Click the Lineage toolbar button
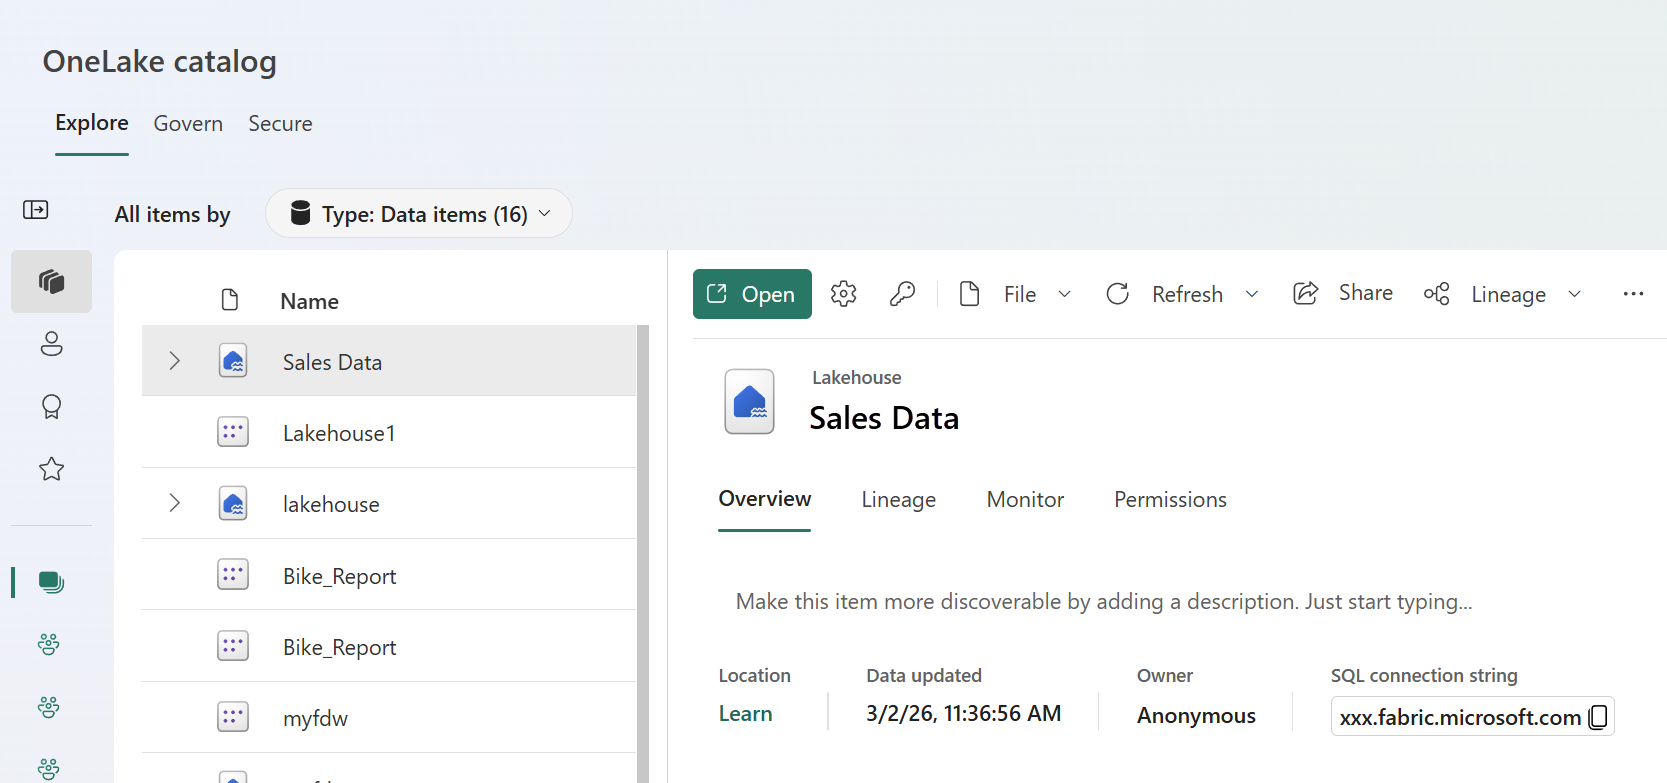Image resolution: width=1667 pixels, height=783 pixels. tap(1485, 294)
